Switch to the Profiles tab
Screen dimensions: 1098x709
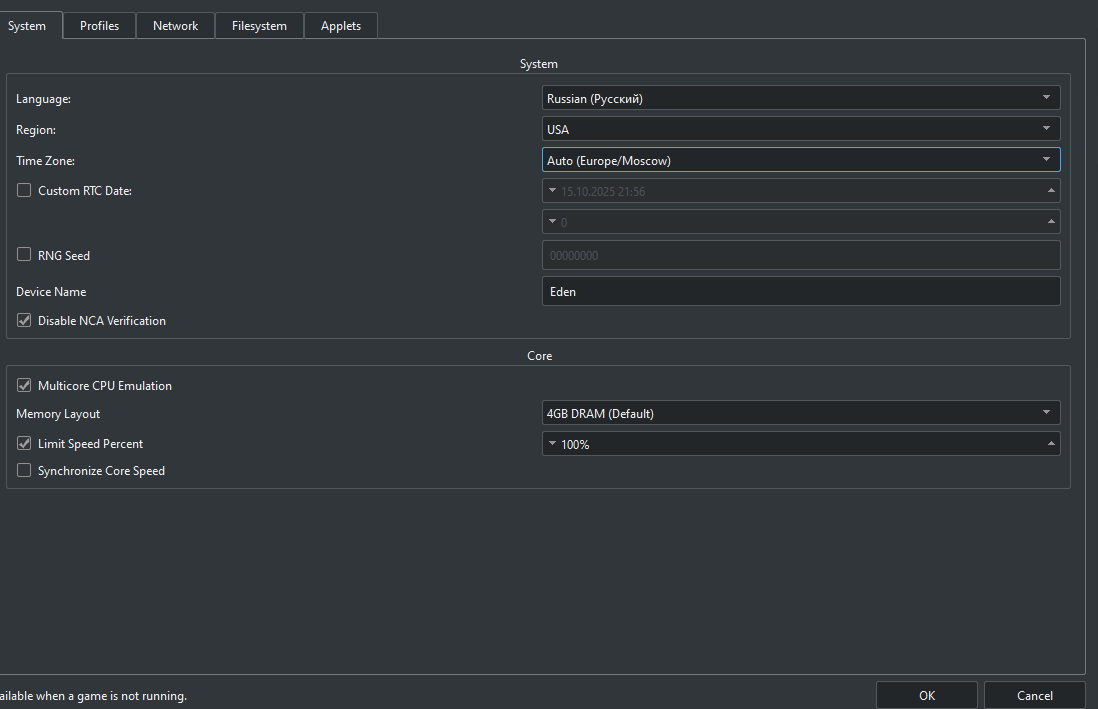[99, 26]
